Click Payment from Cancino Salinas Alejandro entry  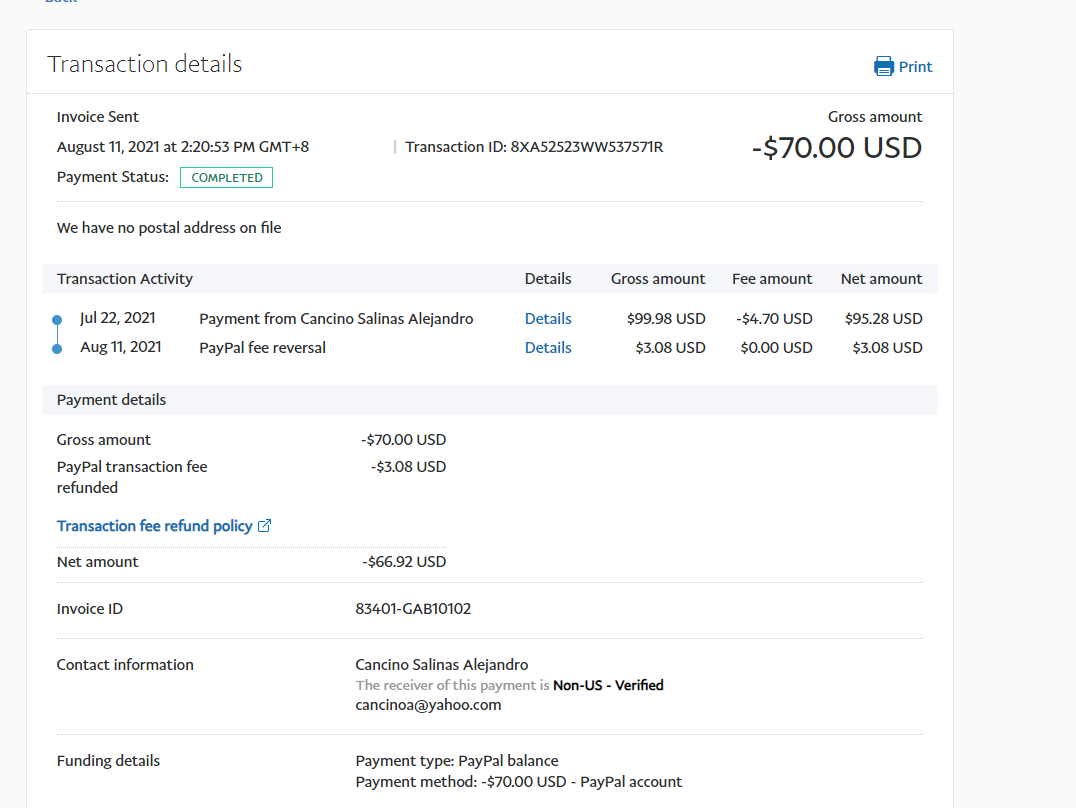click(336, 319)
